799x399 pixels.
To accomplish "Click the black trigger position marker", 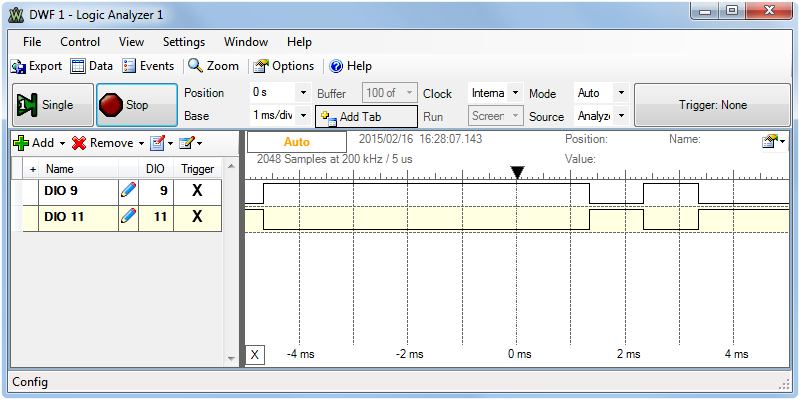I will pyautogui.click(x=517, y=173).
